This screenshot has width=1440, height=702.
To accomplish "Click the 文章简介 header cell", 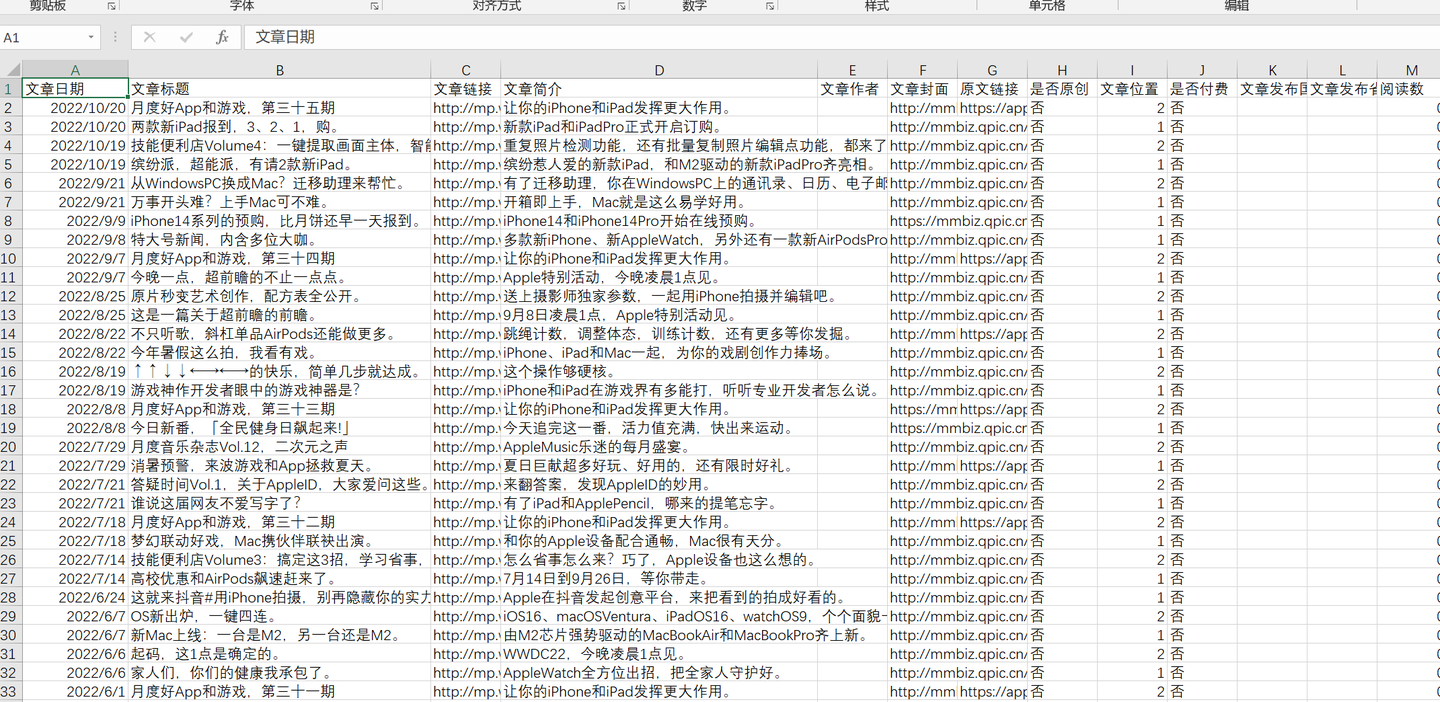I will point(659,89).
